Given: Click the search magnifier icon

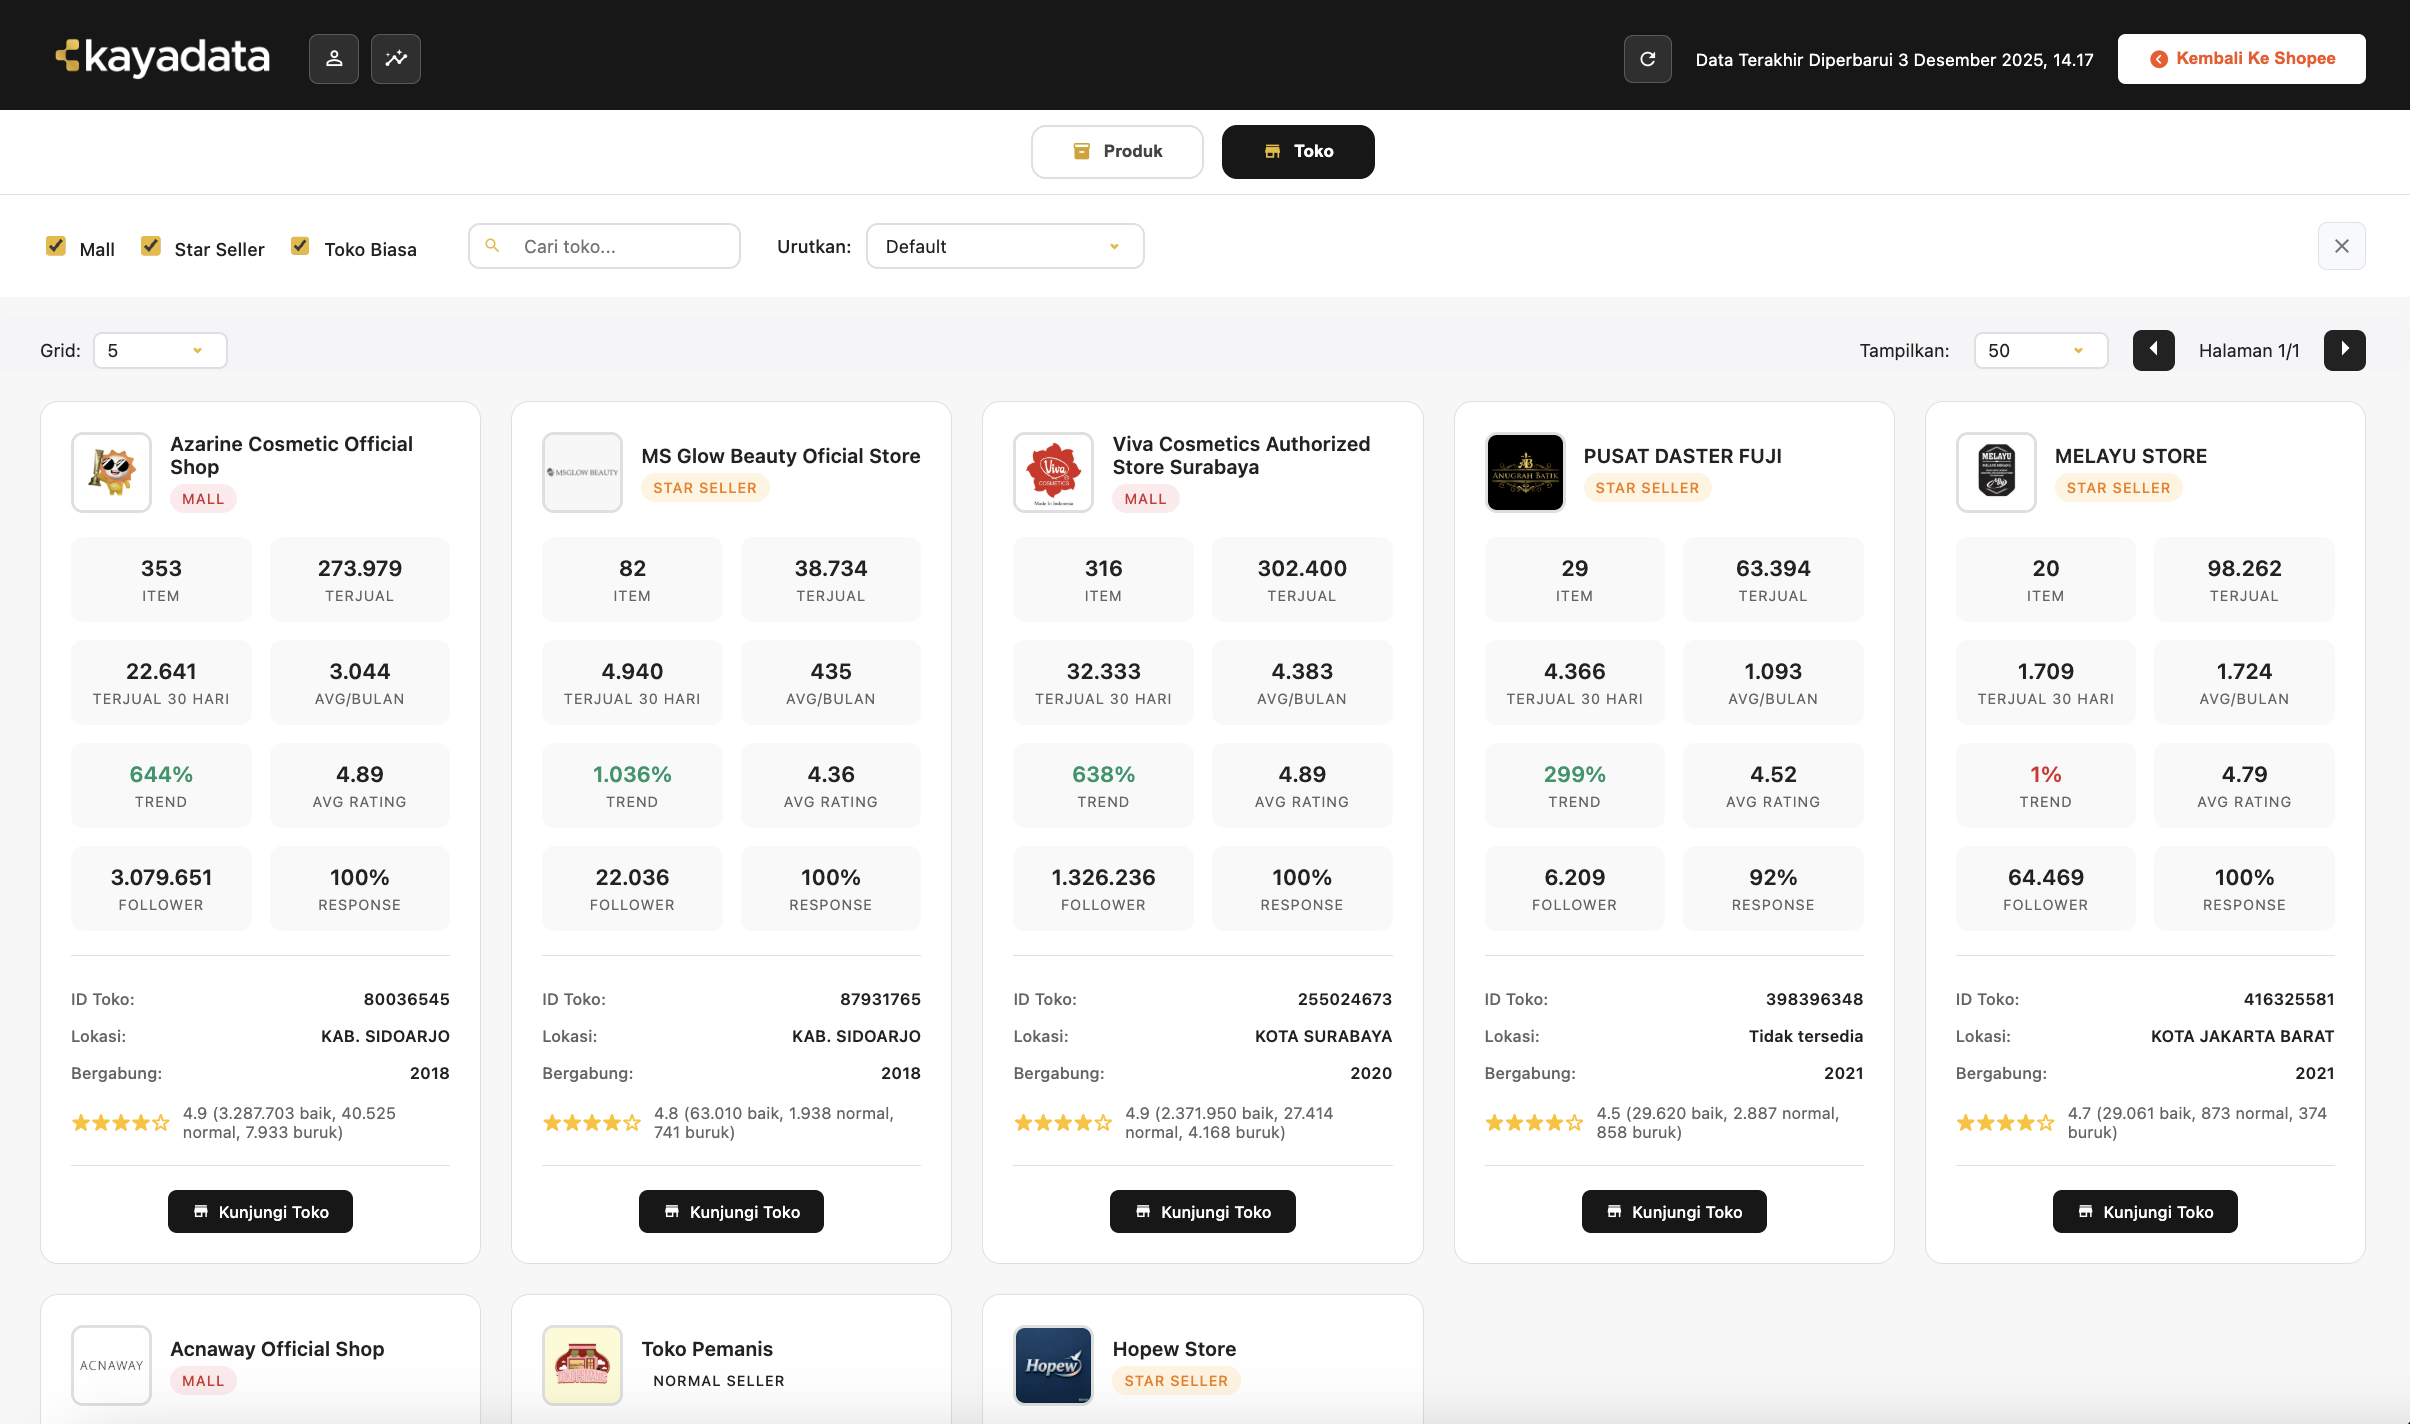Looking at the screenshot, I should click(492, 246).
